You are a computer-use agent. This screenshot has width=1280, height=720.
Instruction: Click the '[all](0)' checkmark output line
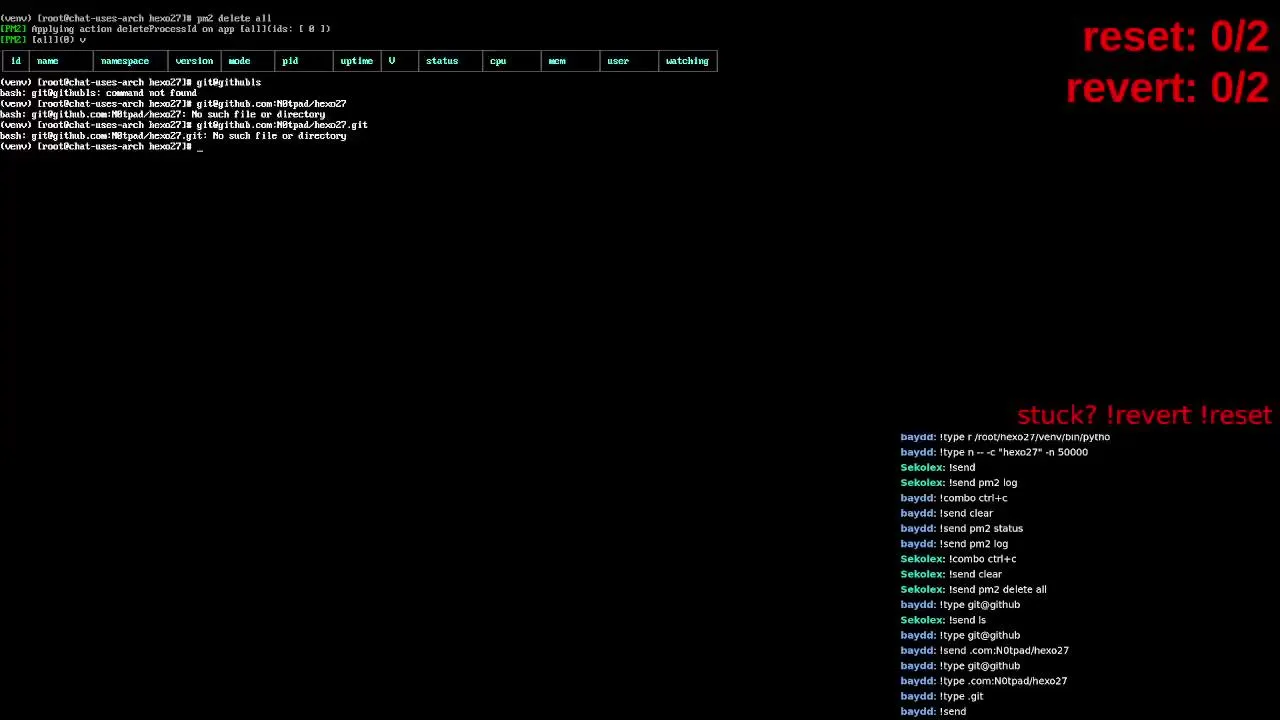(43, 39)
